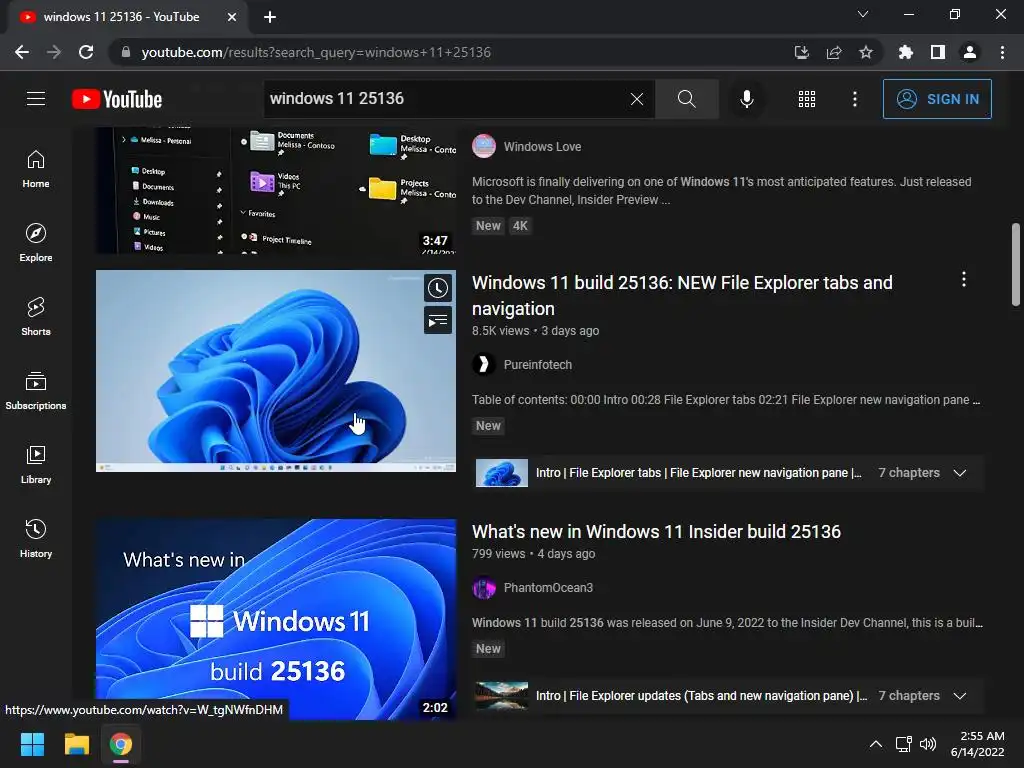Viewport: 1024px width, 768px height.
Task: Click share this page icon in address bar
Action: 834,52
